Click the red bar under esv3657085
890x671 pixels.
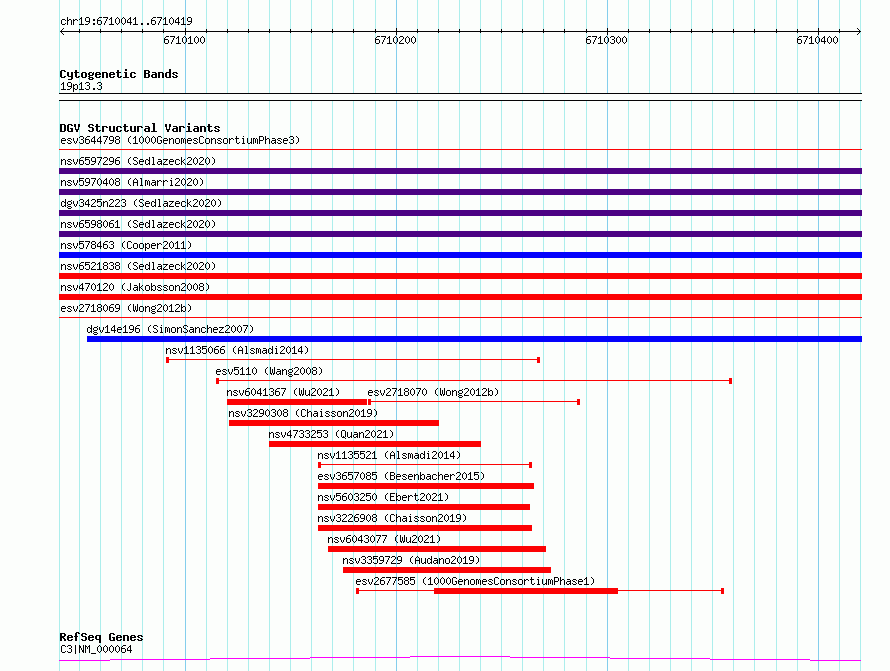pos(426,486)
